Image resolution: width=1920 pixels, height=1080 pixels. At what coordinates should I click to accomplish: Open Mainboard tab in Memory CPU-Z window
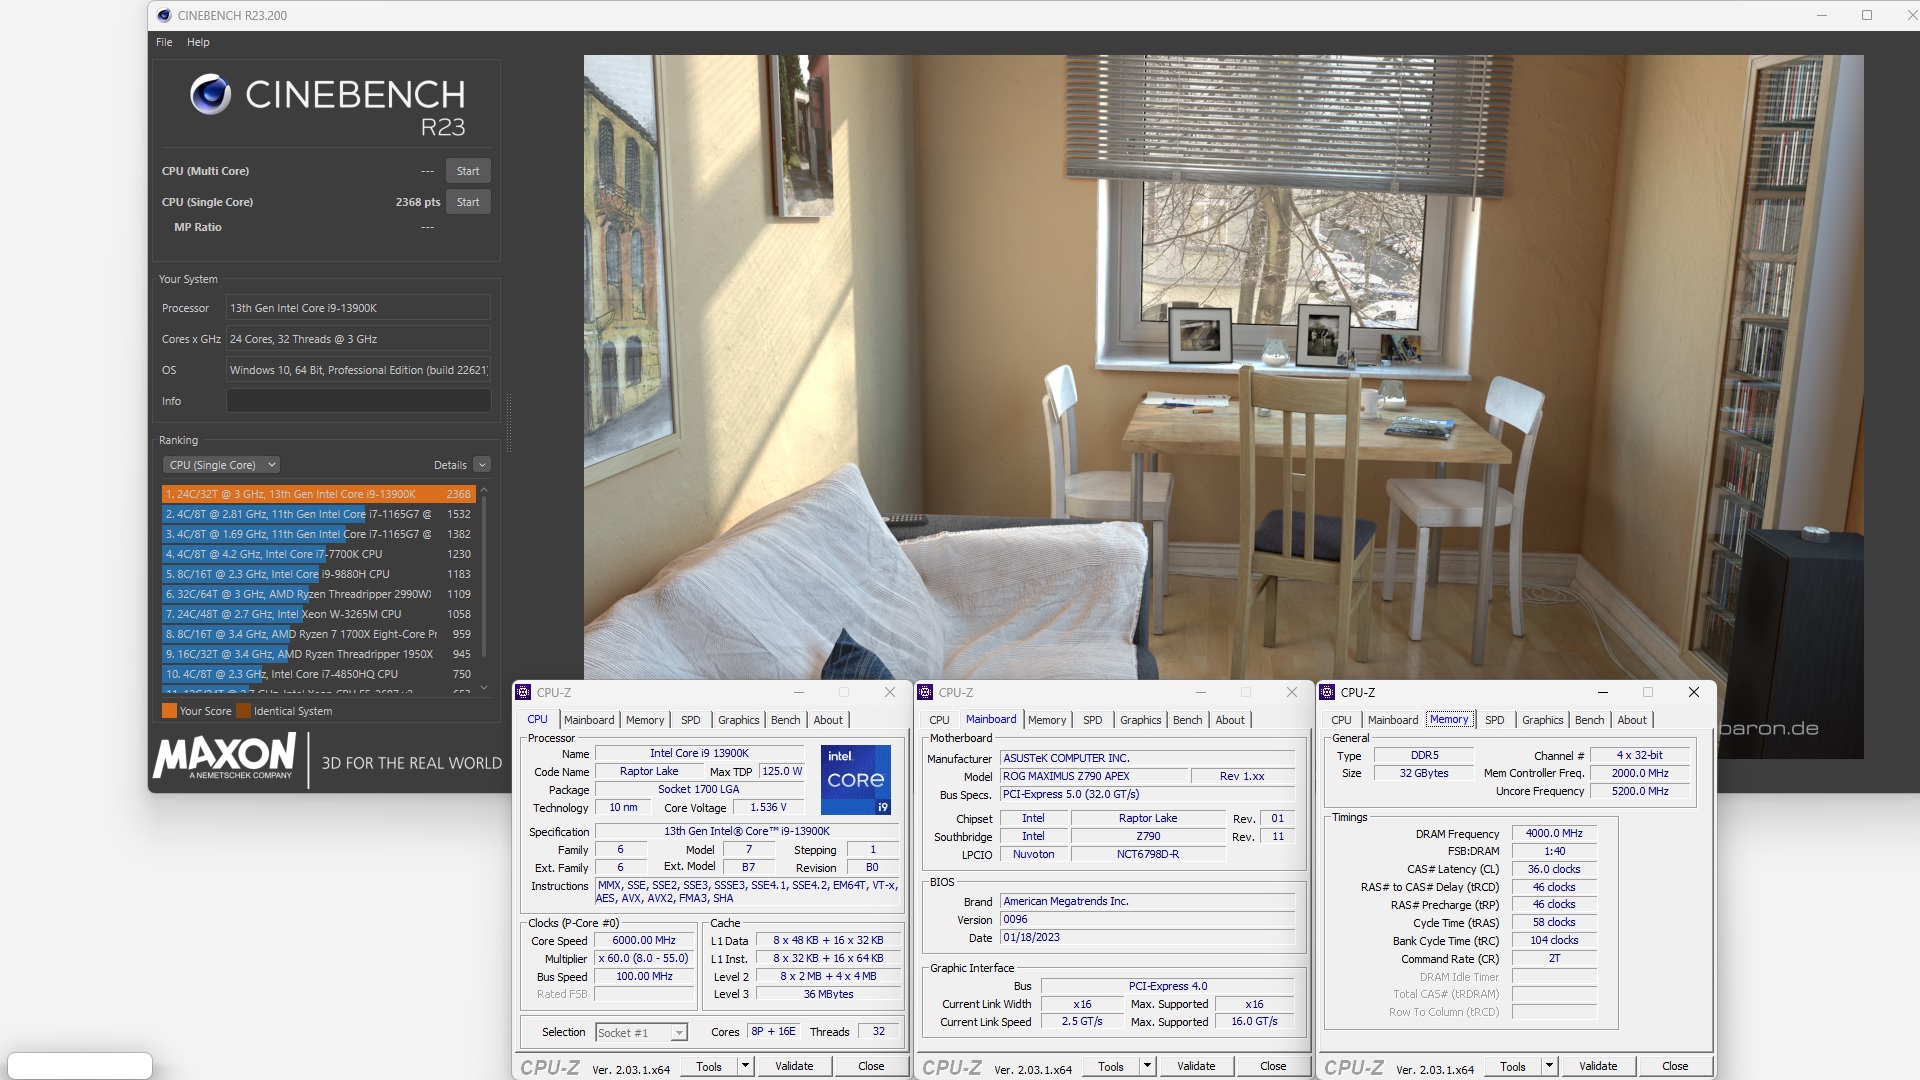[x=1393, y=720]
